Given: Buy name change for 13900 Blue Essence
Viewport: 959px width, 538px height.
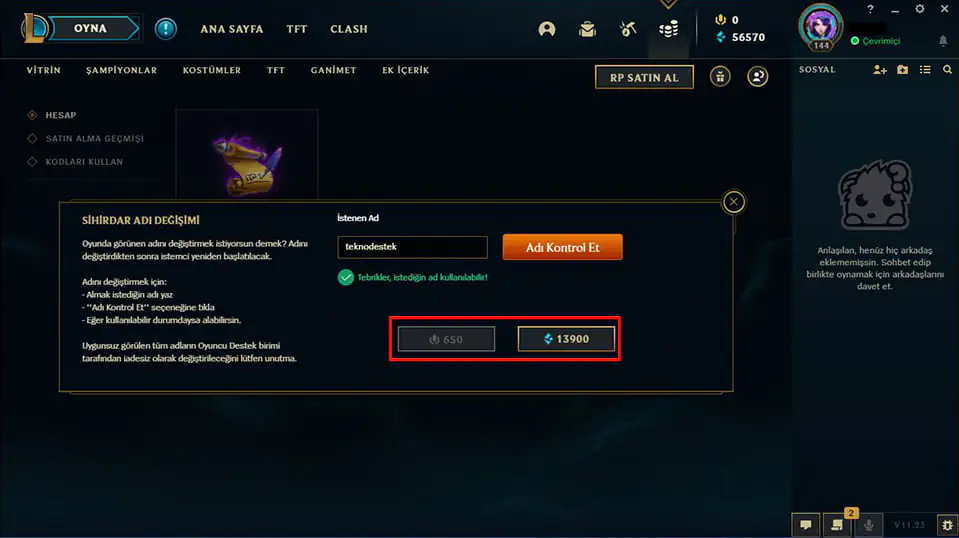Looking at the screenshot, I should pos(566,339).
